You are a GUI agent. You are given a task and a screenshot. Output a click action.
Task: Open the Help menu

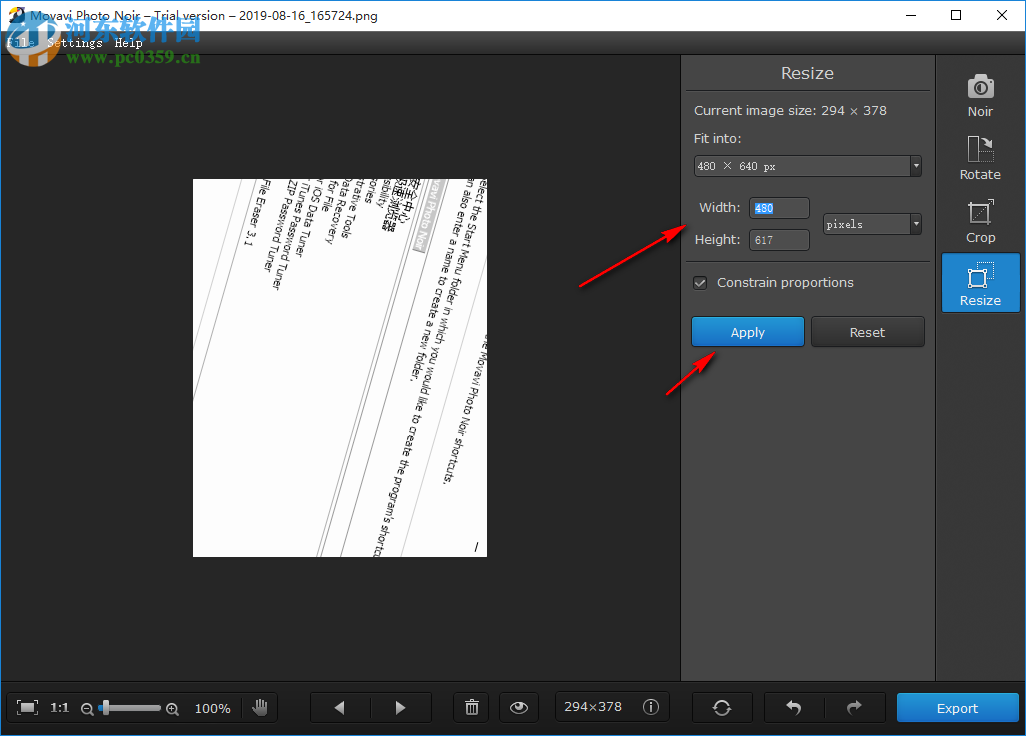click(128, 42)
